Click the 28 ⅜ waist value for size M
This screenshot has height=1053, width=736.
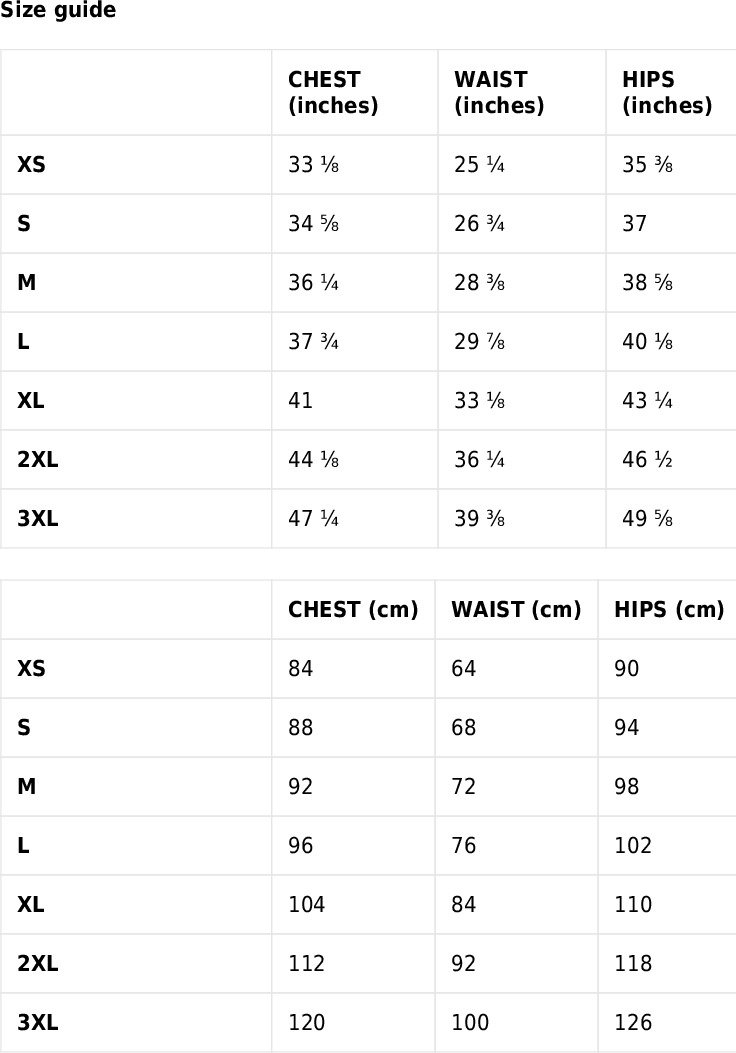(x=479, y=283)
